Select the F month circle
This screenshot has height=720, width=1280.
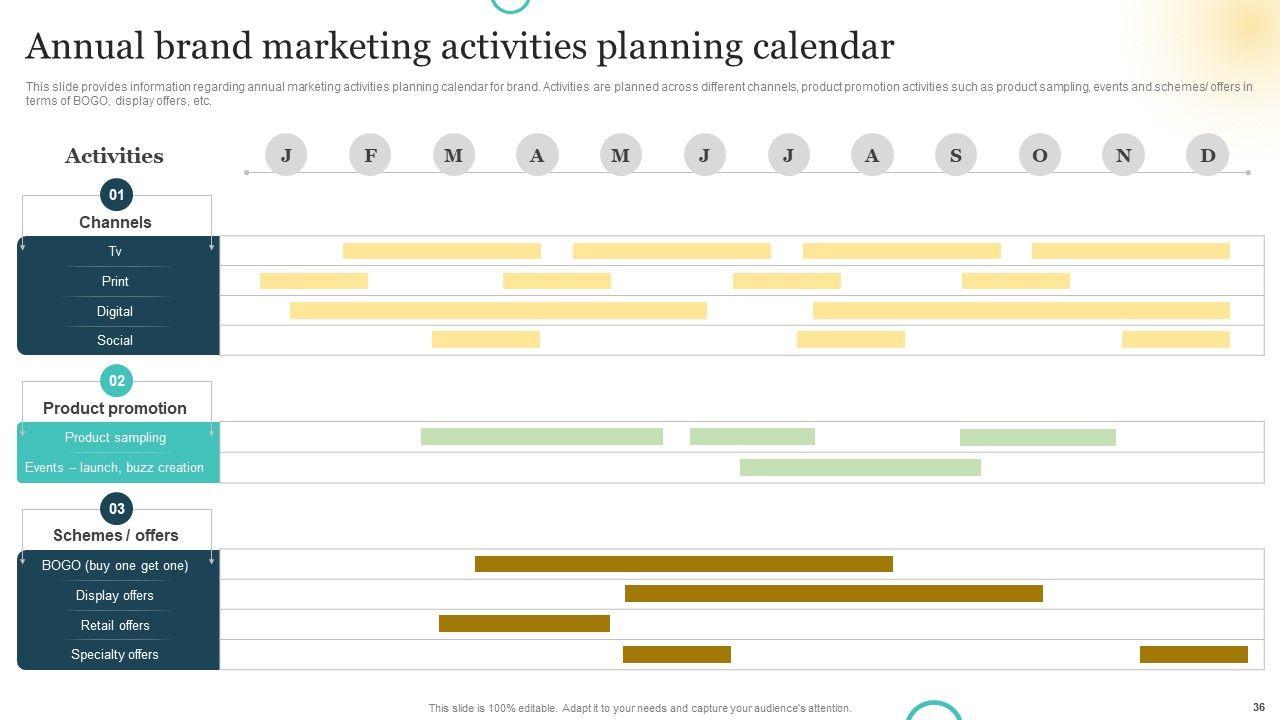pyautogui.click(x=370, y=155)
